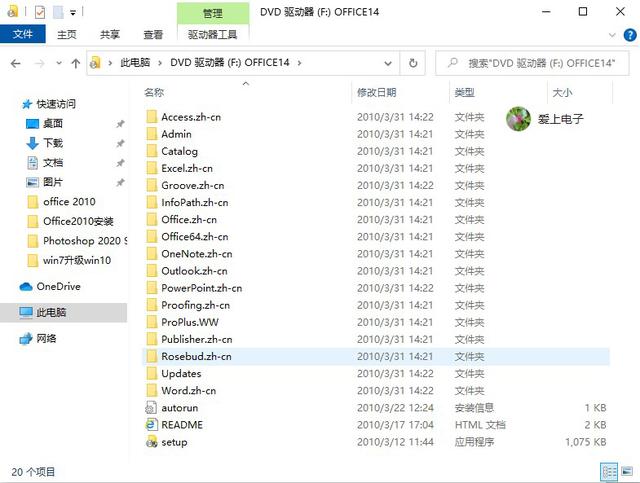Screen dimensions: 640x483
Task: Sort by the 大小 column header
Action: tap(562, 93)
